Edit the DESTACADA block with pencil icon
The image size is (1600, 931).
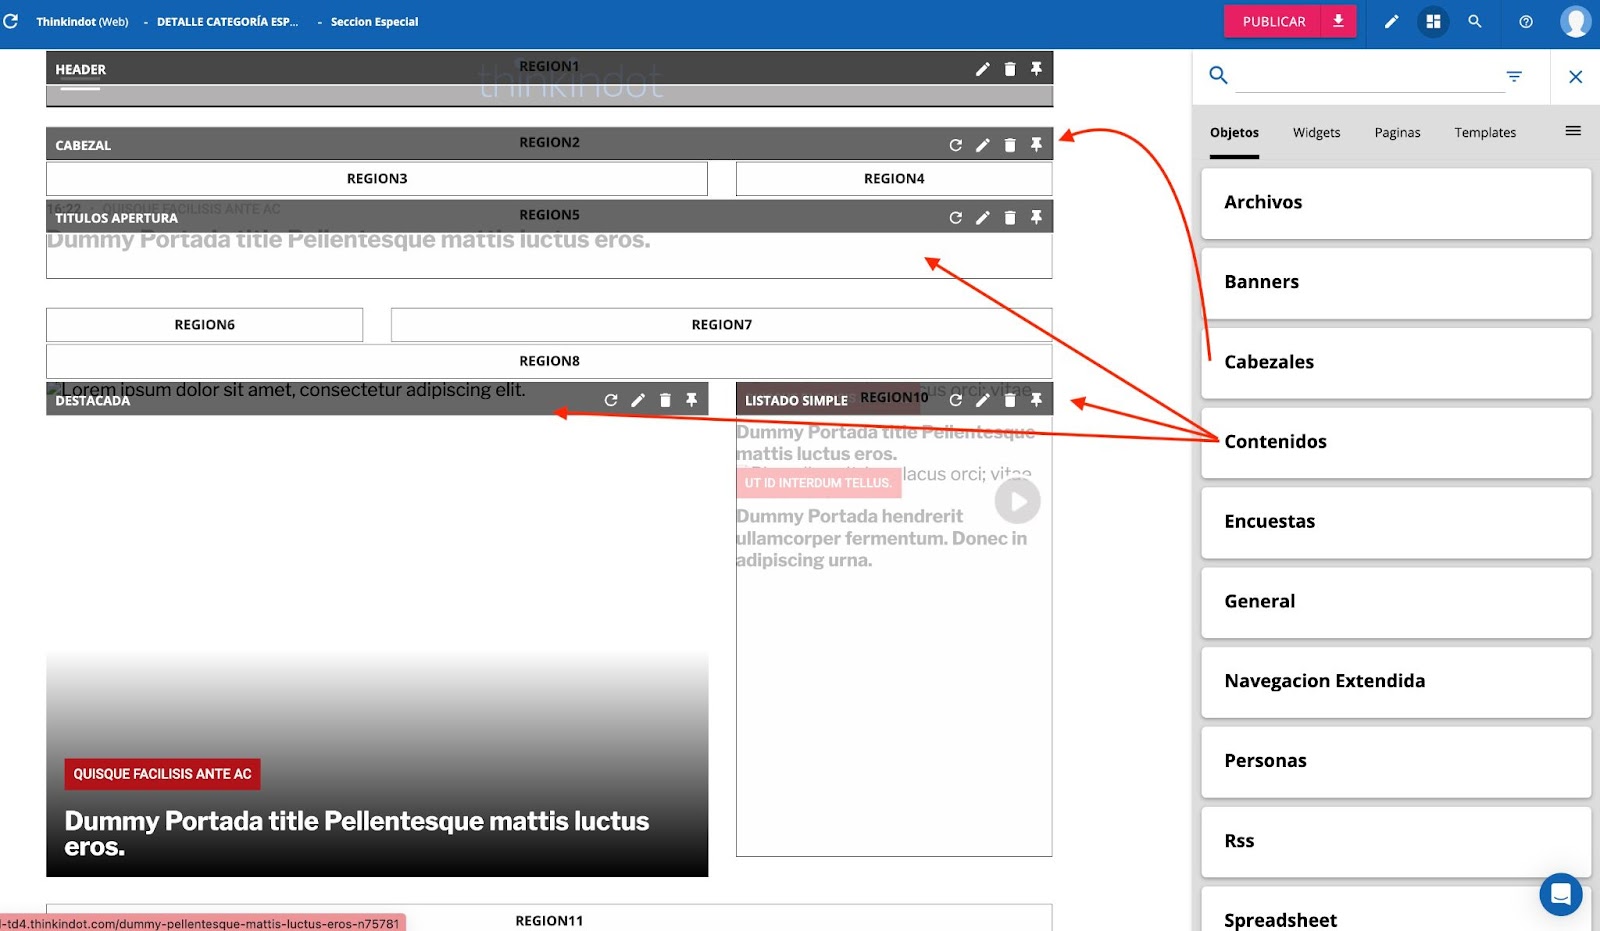tap(638, 400)
